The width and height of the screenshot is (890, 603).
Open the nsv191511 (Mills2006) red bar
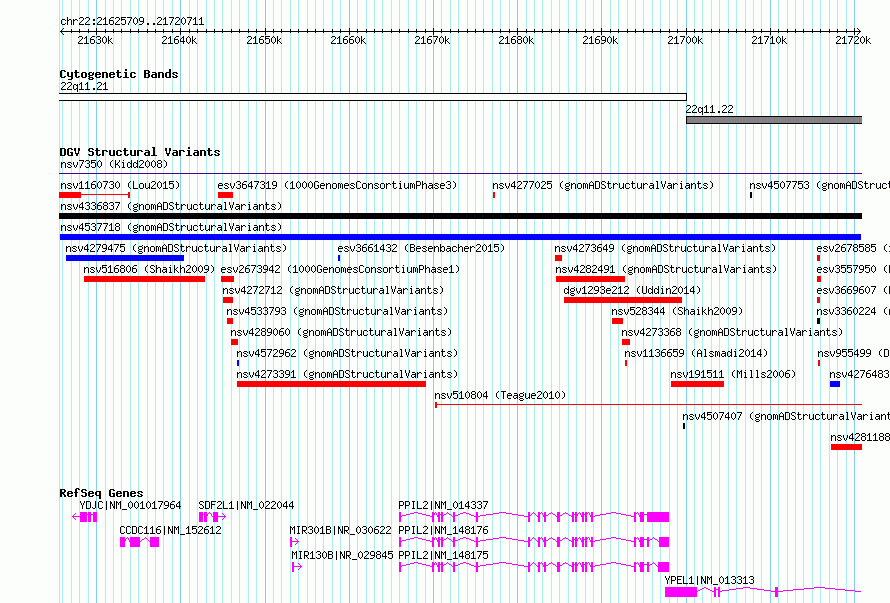coord(698,384)
